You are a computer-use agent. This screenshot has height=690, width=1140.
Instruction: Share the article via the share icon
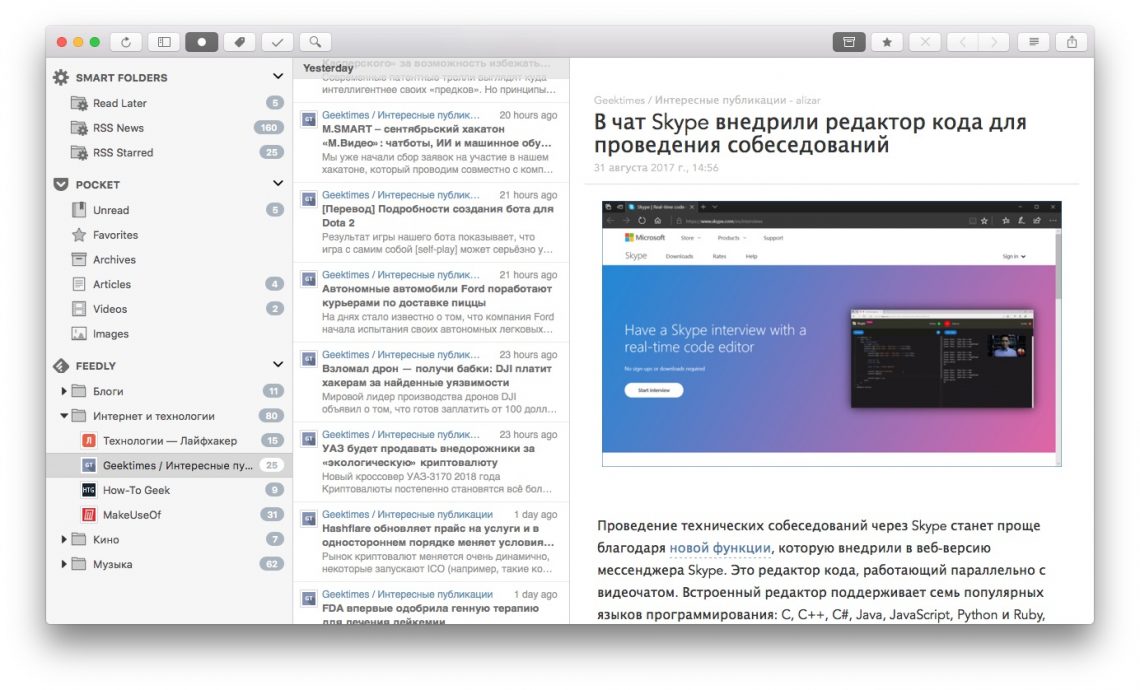[1070, 42]
